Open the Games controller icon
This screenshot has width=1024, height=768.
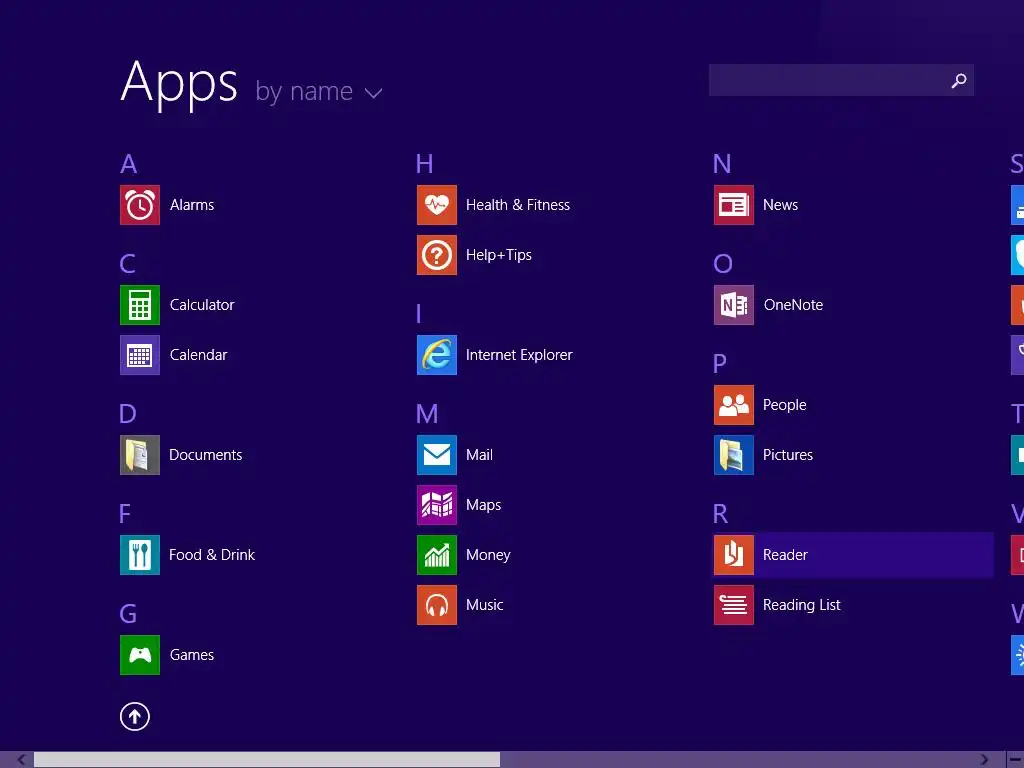(x=140, y=655)
